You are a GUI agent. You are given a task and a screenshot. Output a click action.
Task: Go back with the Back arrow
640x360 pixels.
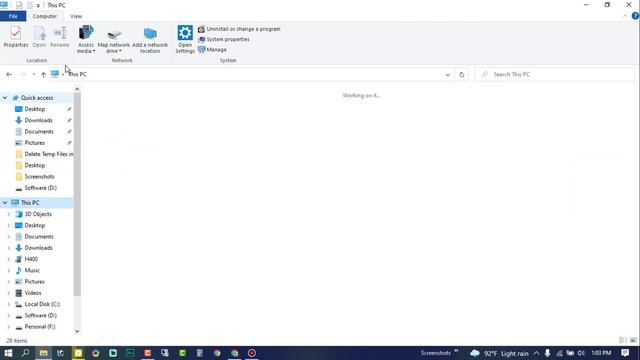click(9, 74)
